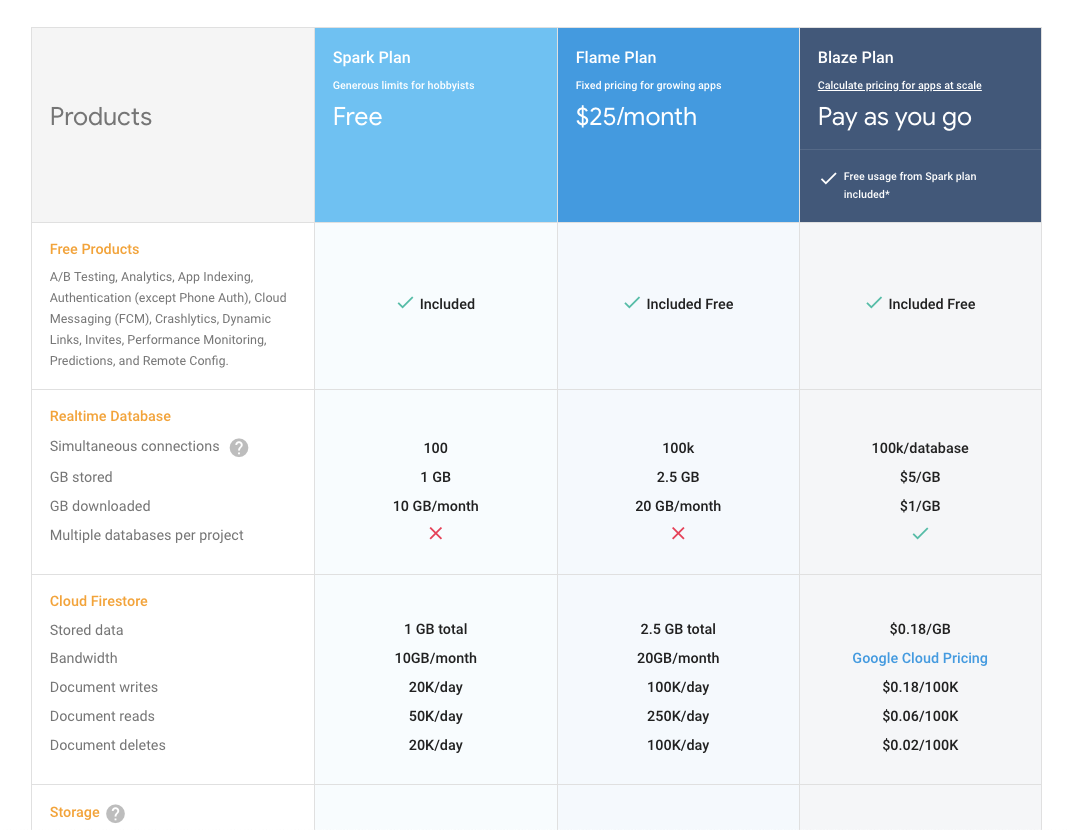
Task: Click Multiple databases per project label
Action: pos(147,535)
